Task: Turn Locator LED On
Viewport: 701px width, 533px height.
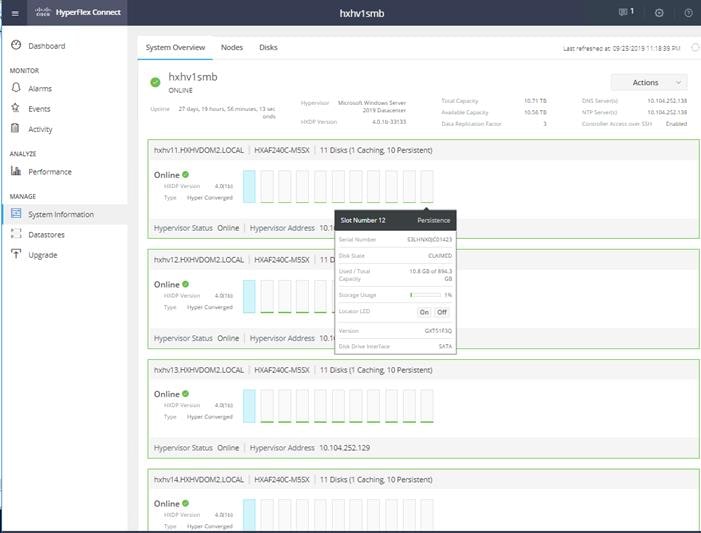Action: click(424, 312)
